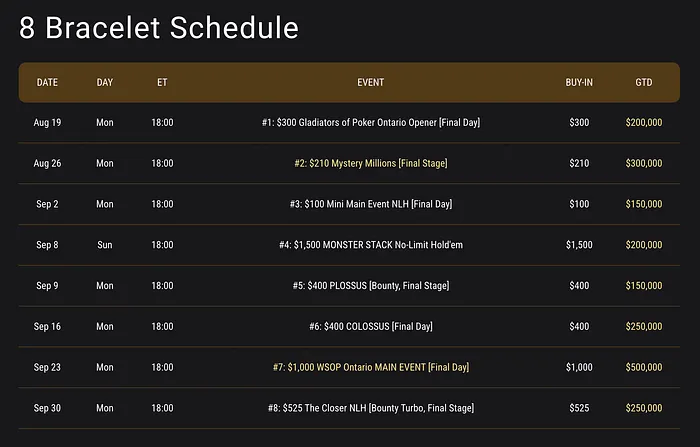Open the #2 Mystery Millions event link
700x447 pixels.
point(370,163)
